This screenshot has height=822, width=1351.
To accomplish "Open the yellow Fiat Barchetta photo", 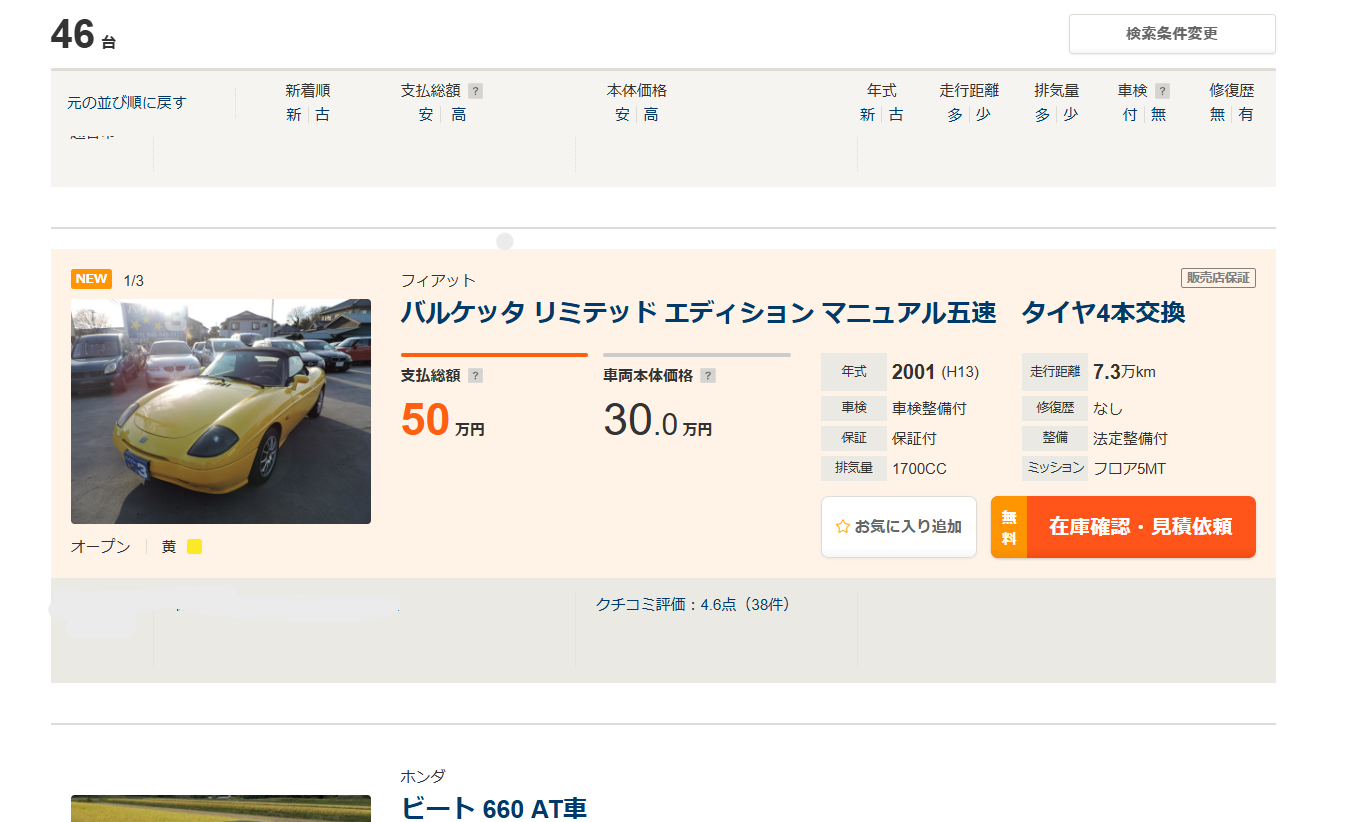I will click(221, 411).
